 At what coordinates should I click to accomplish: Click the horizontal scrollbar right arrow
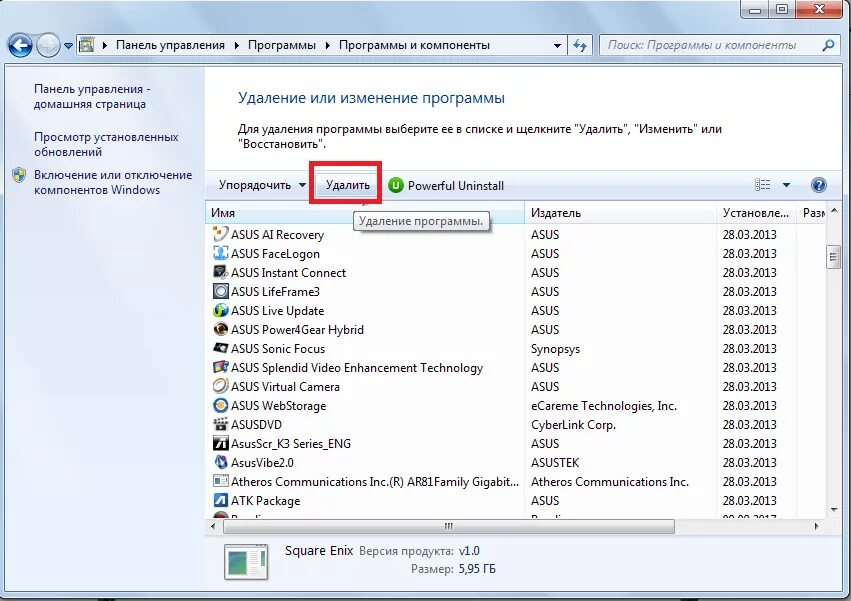coord(816,526)
